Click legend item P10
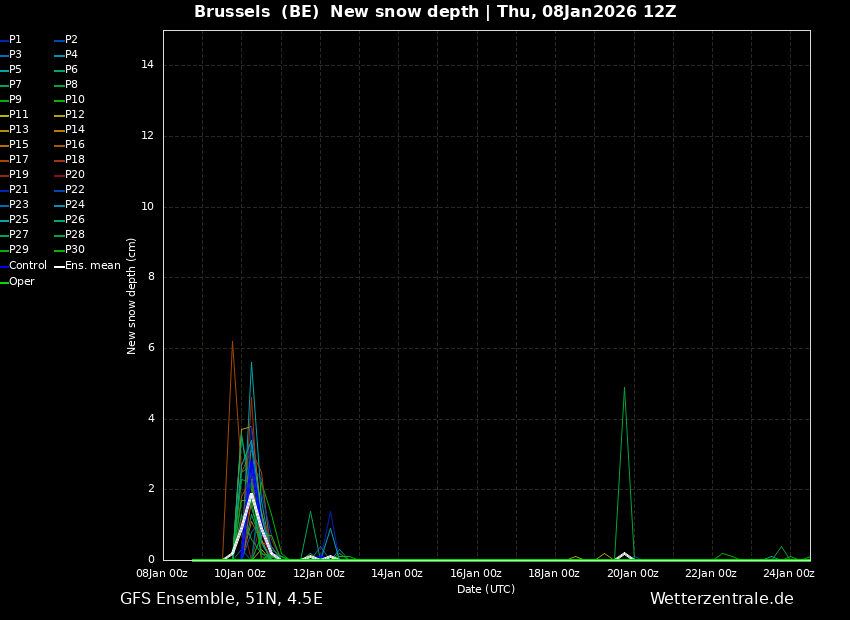The image size is (850, 620). [69, 100]
